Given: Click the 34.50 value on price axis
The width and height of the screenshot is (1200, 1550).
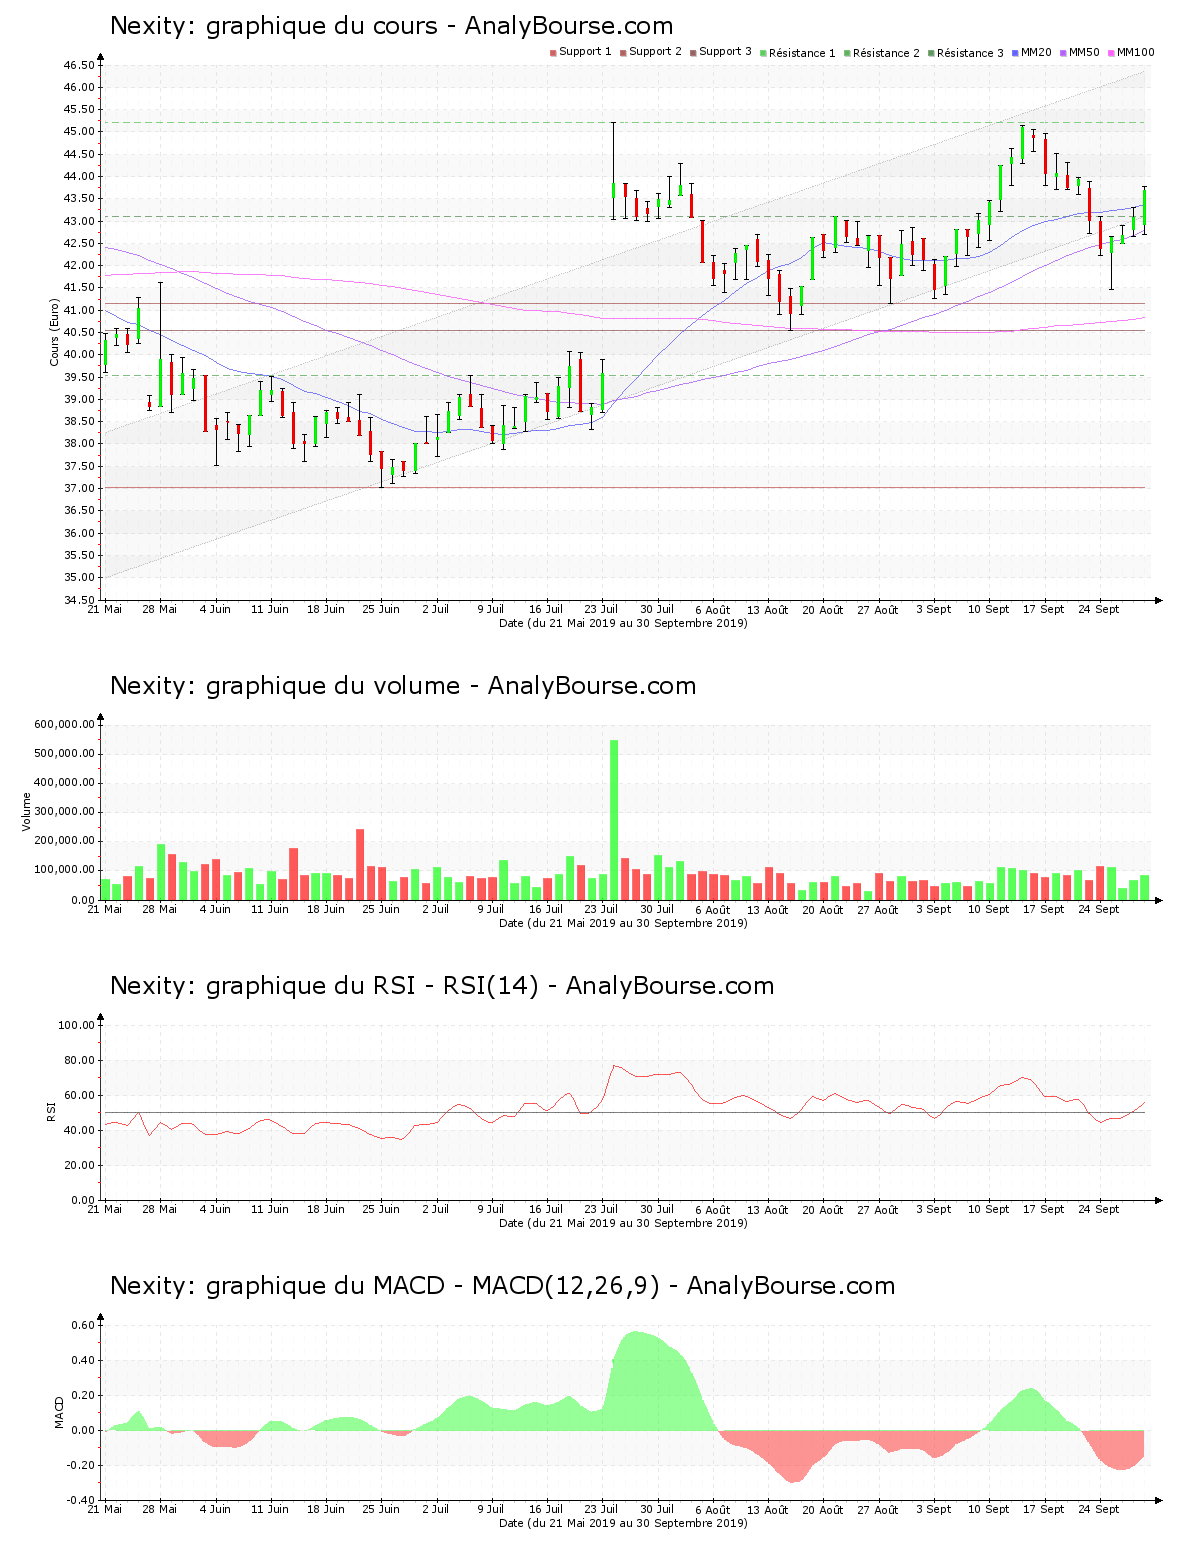Looking at the screenshot, I should tap(79, 600).
